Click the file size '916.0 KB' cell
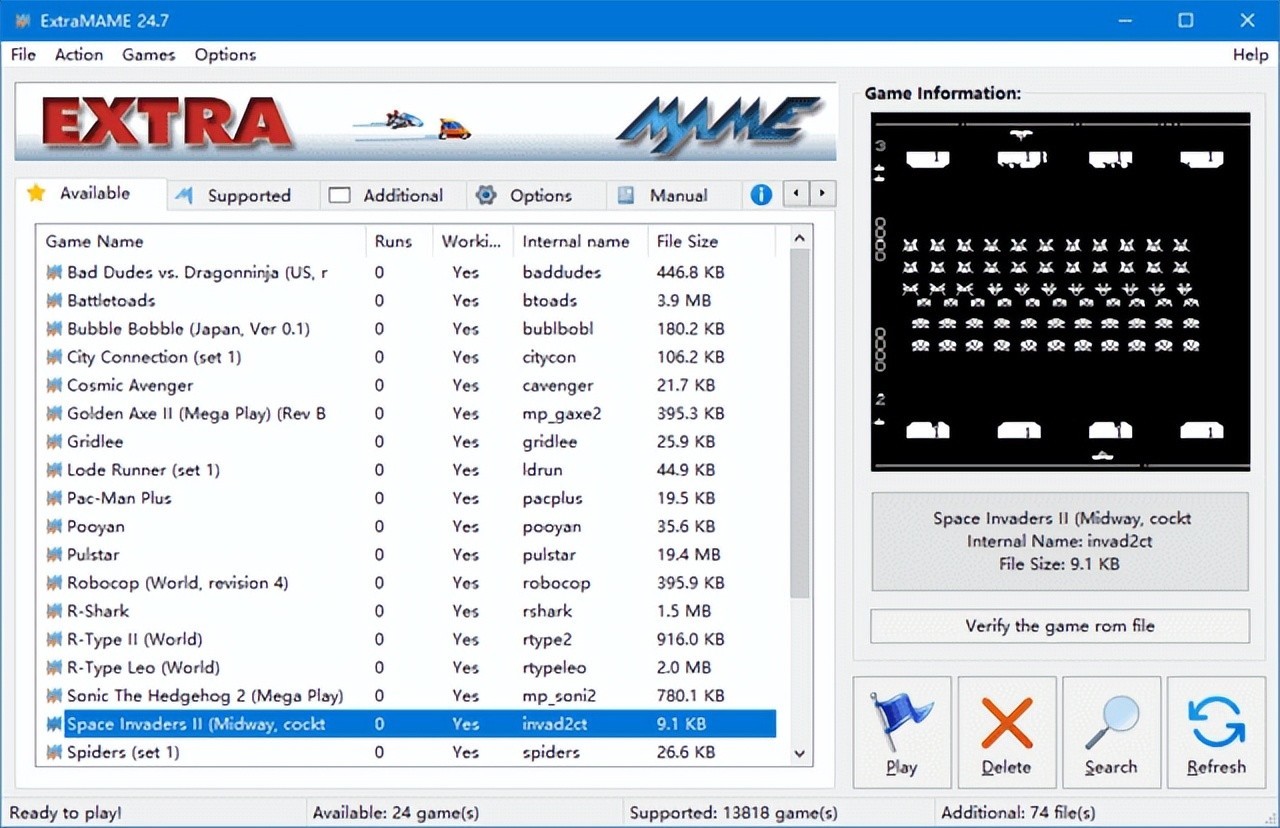 click(690, 639)
